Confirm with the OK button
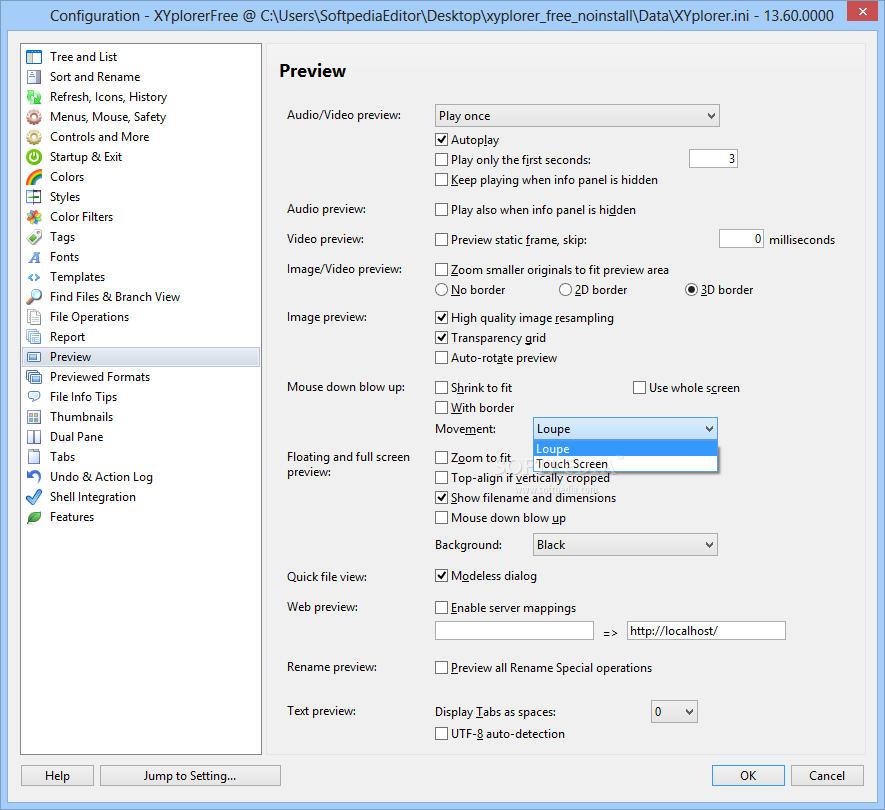Image resolution: width=885 pixels, height=810 pixels. 748,776
